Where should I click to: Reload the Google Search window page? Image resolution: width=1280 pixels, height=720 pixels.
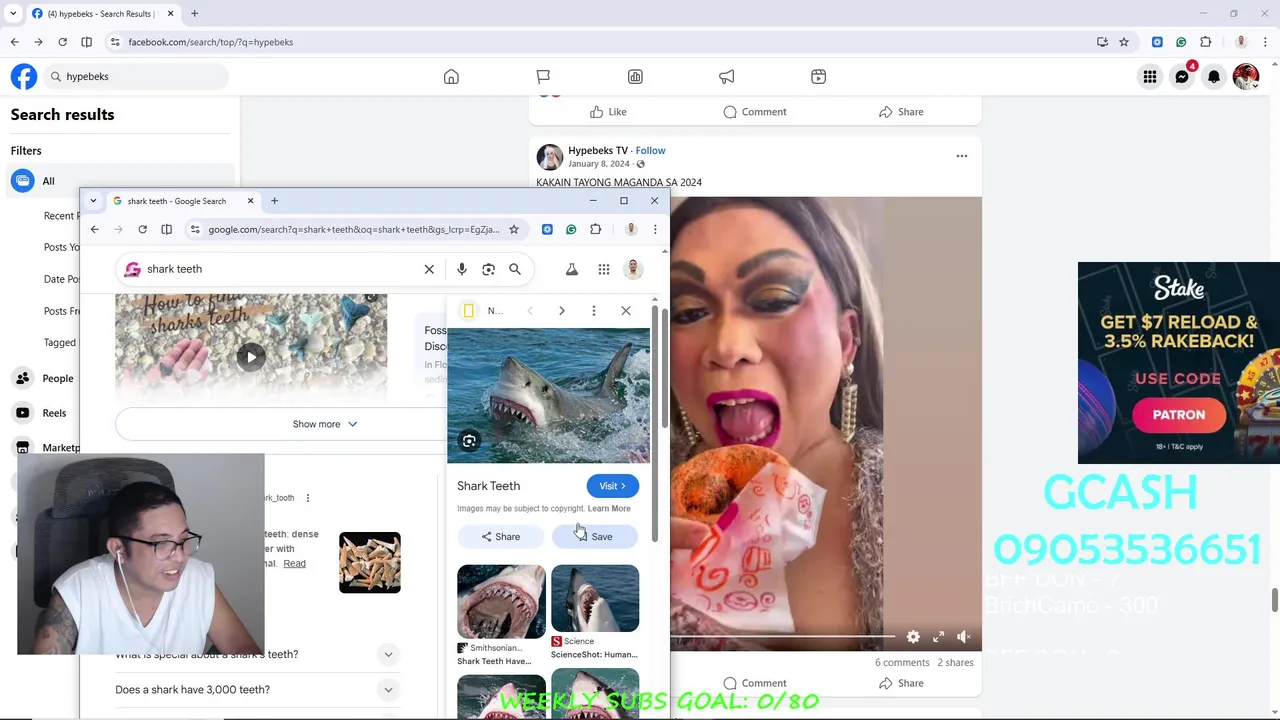(x=142, y=229)
